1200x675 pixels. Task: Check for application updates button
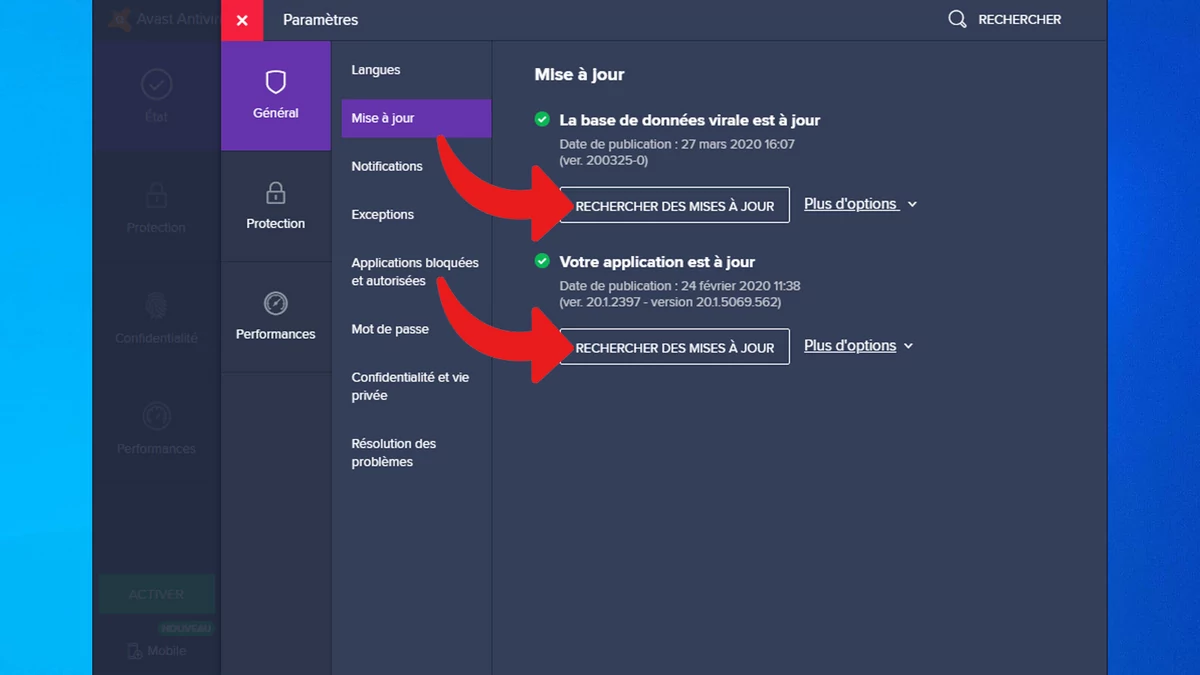(x=675, y=347)
